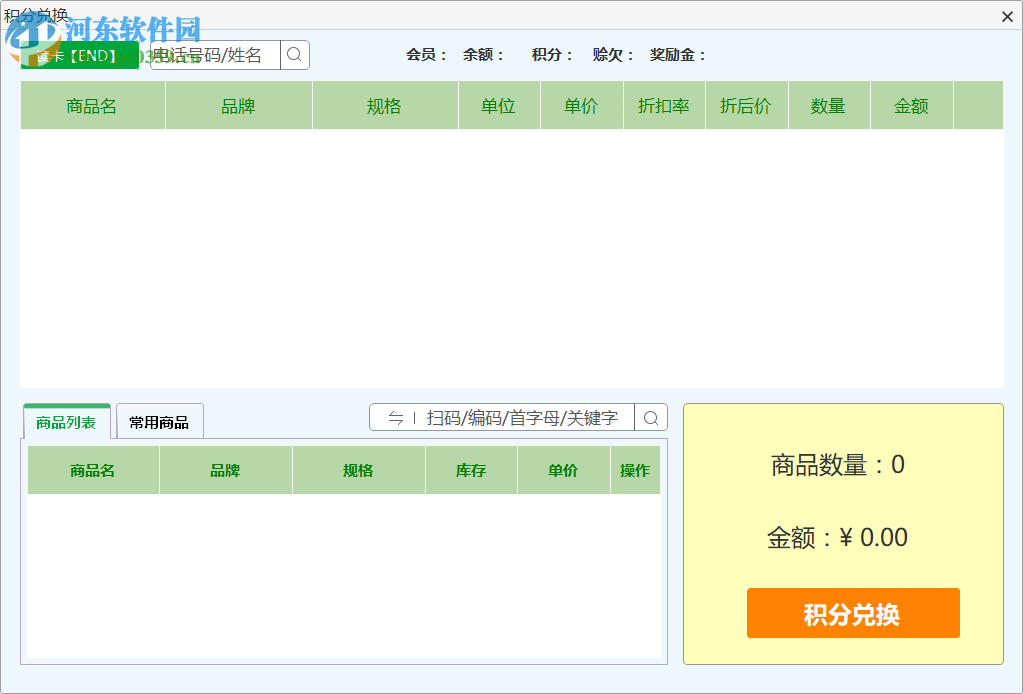
Task: Click the 规格 header in the upper table
Action: click(385, 106)
